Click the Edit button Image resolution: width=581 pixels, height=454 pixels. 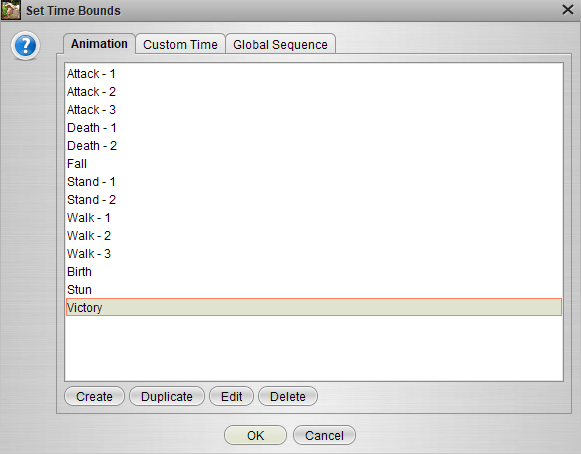point(232,396)
